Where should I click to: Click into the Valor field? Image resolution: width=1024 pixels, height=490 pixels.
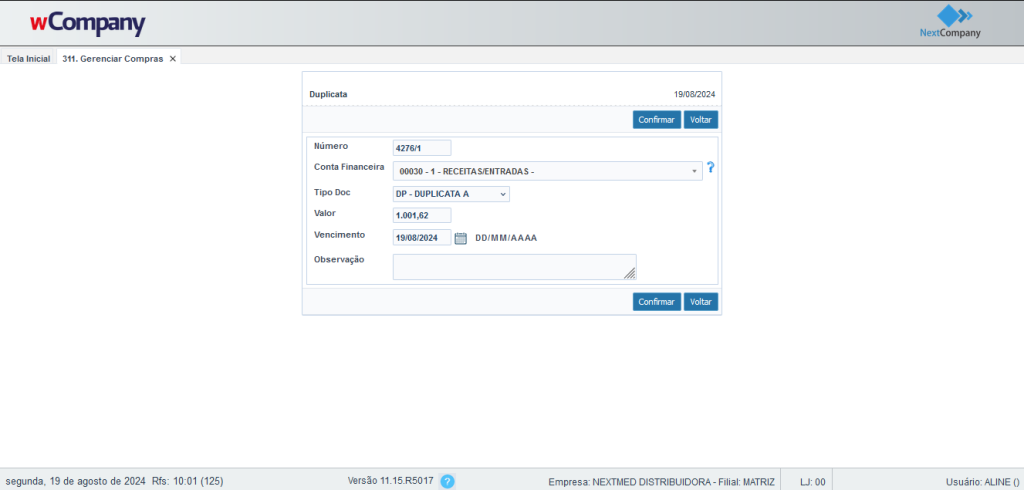pos(422,215)
